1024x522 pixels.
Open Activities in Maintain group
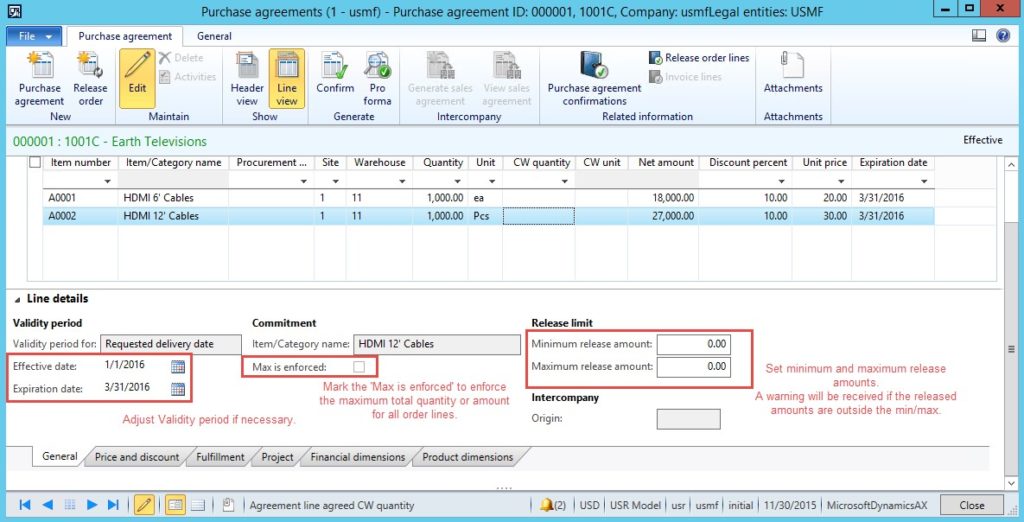pos(187,77)
